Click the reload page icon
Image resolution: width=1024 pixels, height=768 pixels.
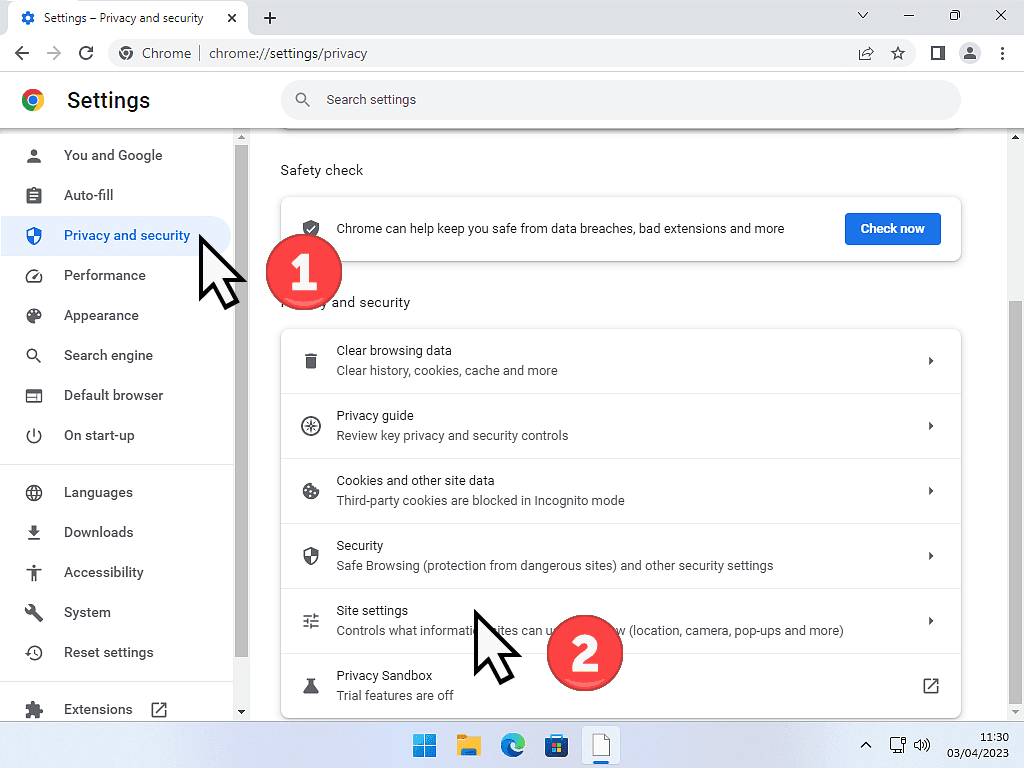(x=86, y=53)
